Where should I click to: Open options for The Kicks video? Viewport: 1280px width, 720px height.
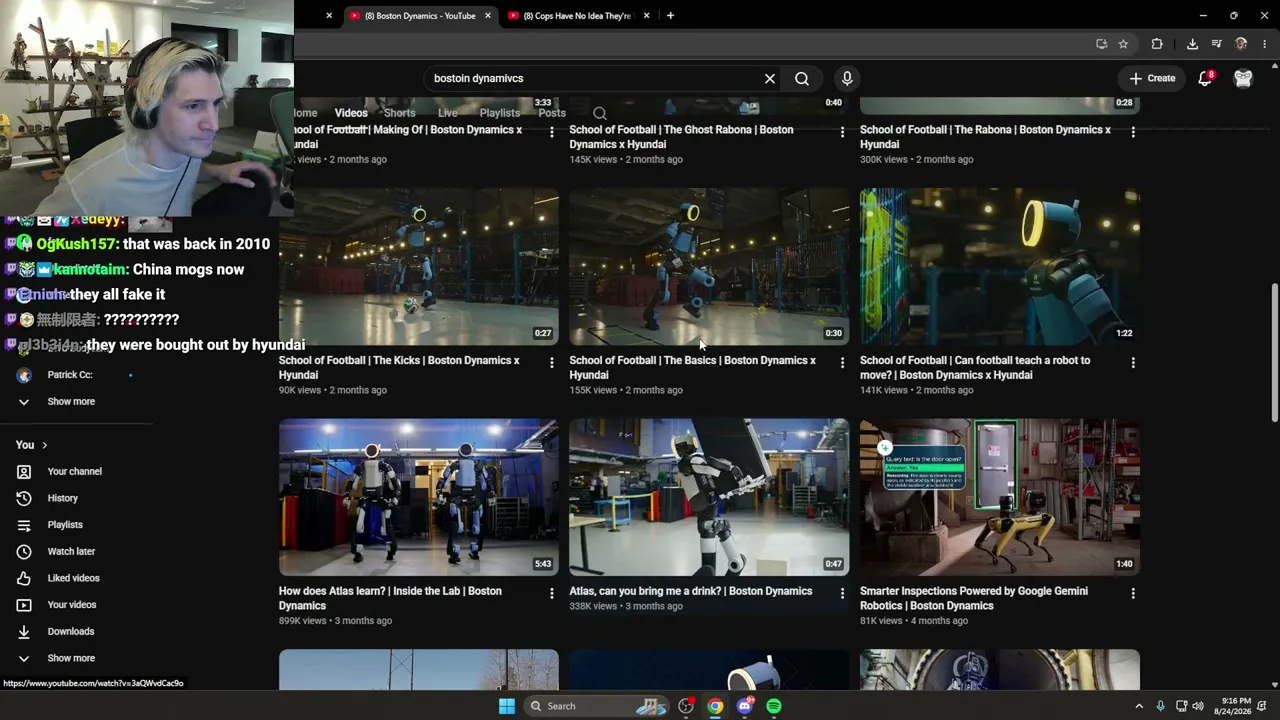click(551, 363)
